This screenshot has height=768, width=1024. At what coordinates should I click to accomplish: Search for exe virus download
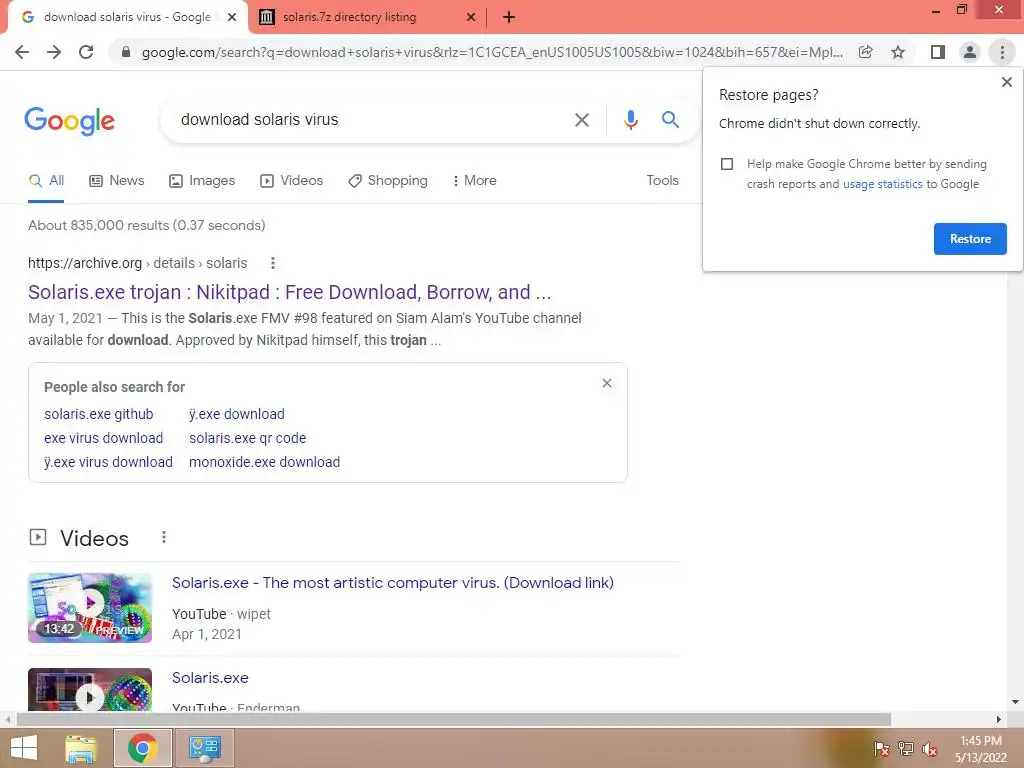click(103, 438)
